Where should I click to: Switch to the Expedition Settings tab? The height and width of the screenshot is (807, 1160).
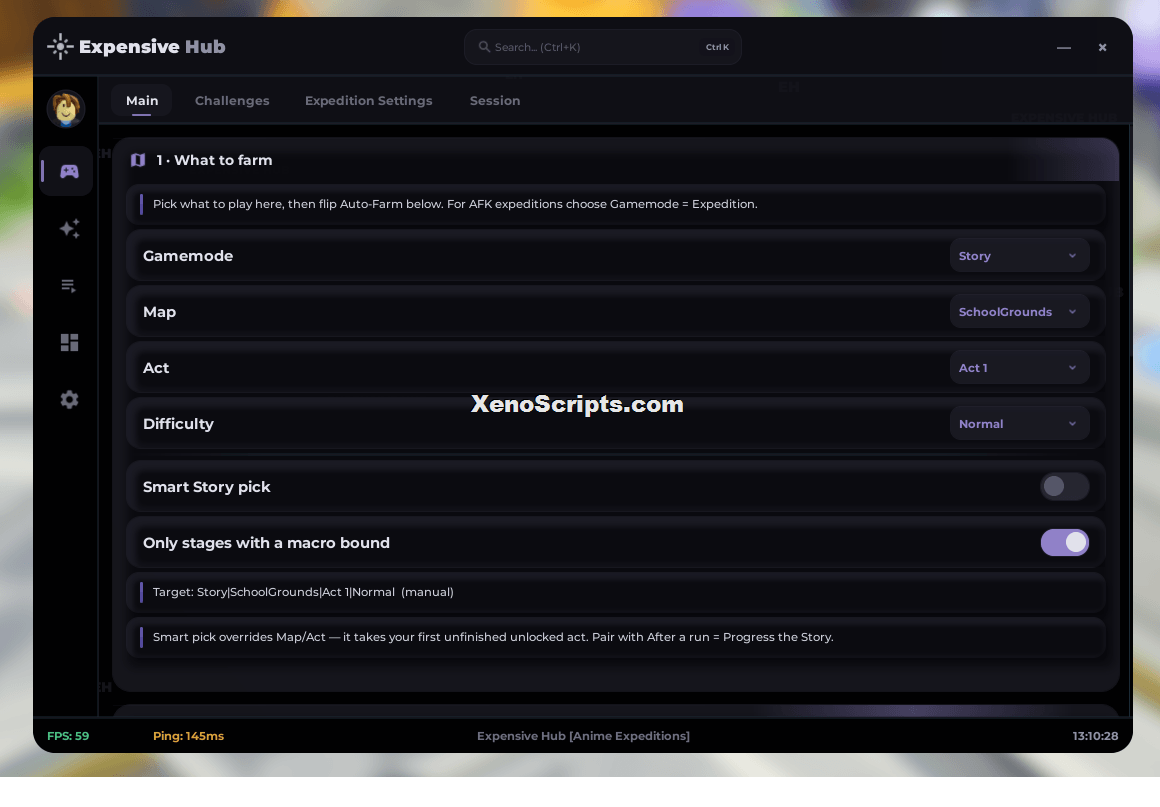pos(368,101)
